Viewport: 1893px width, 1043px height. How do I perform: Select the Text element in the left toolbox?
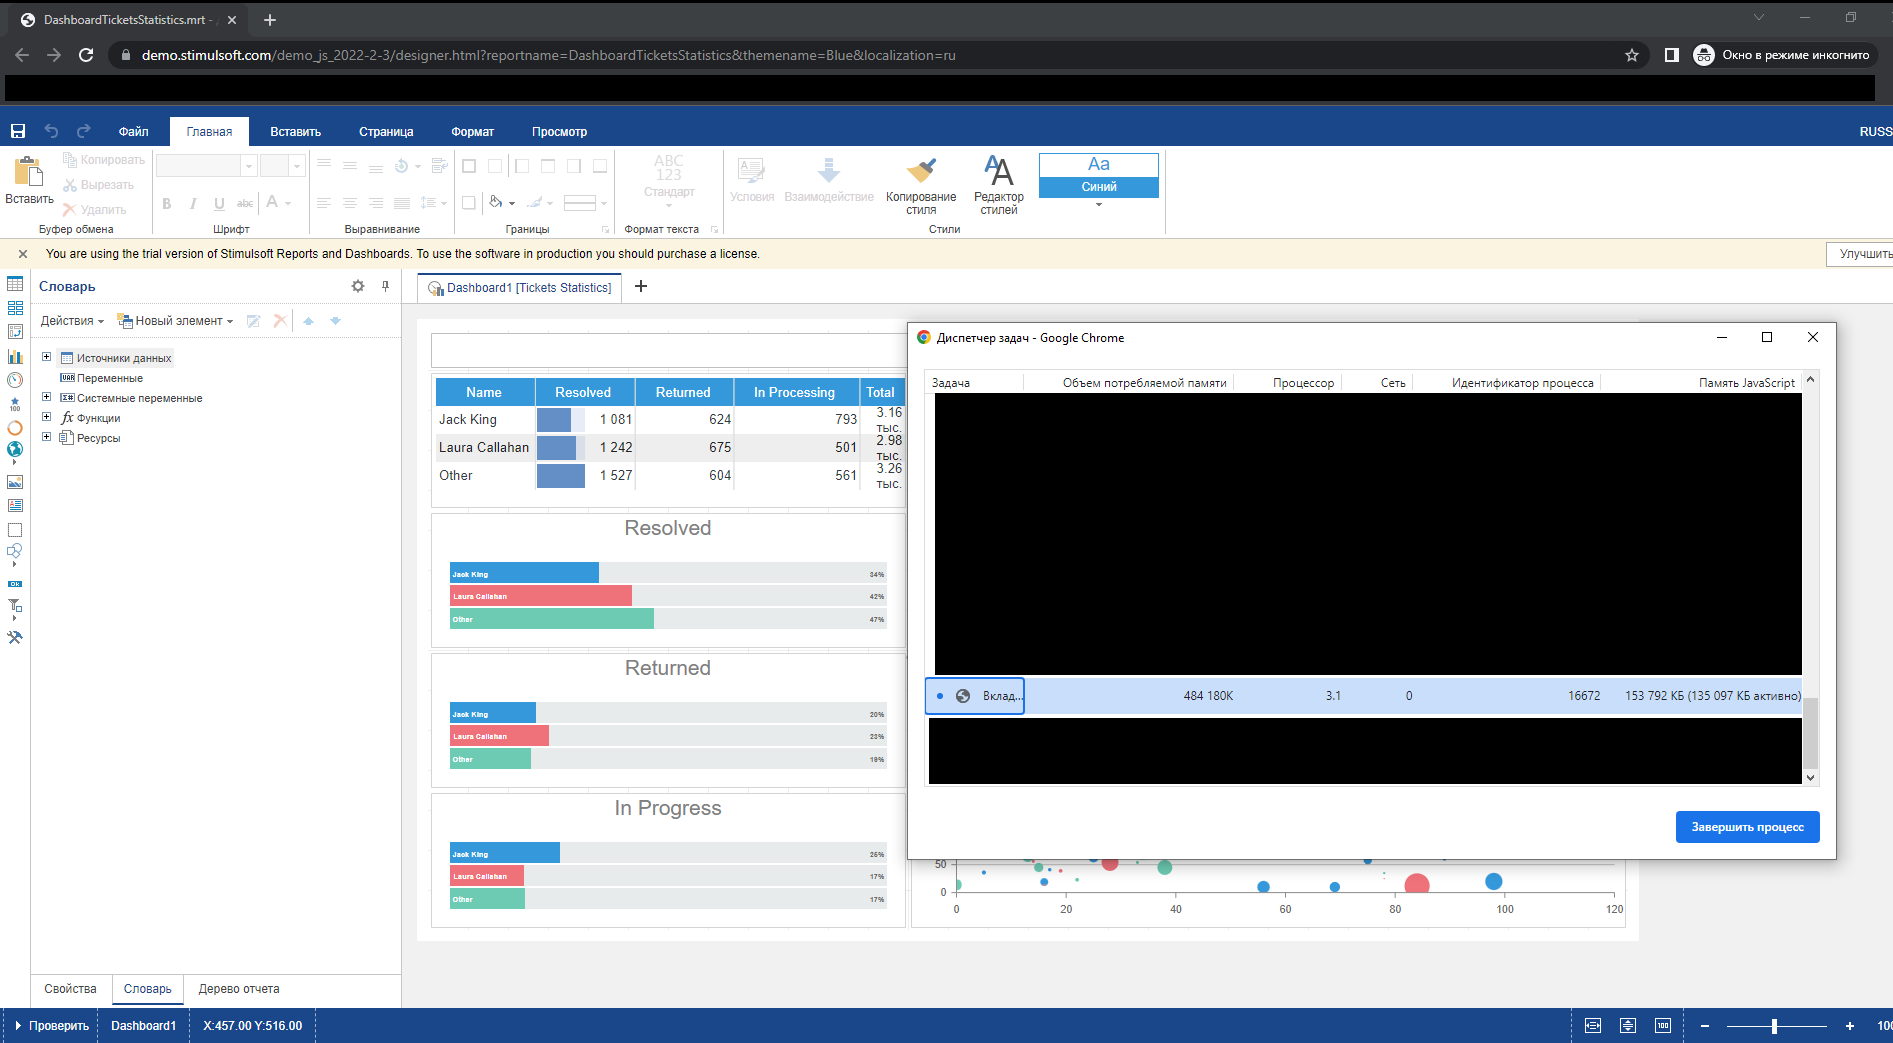click(x=15, y=506)
